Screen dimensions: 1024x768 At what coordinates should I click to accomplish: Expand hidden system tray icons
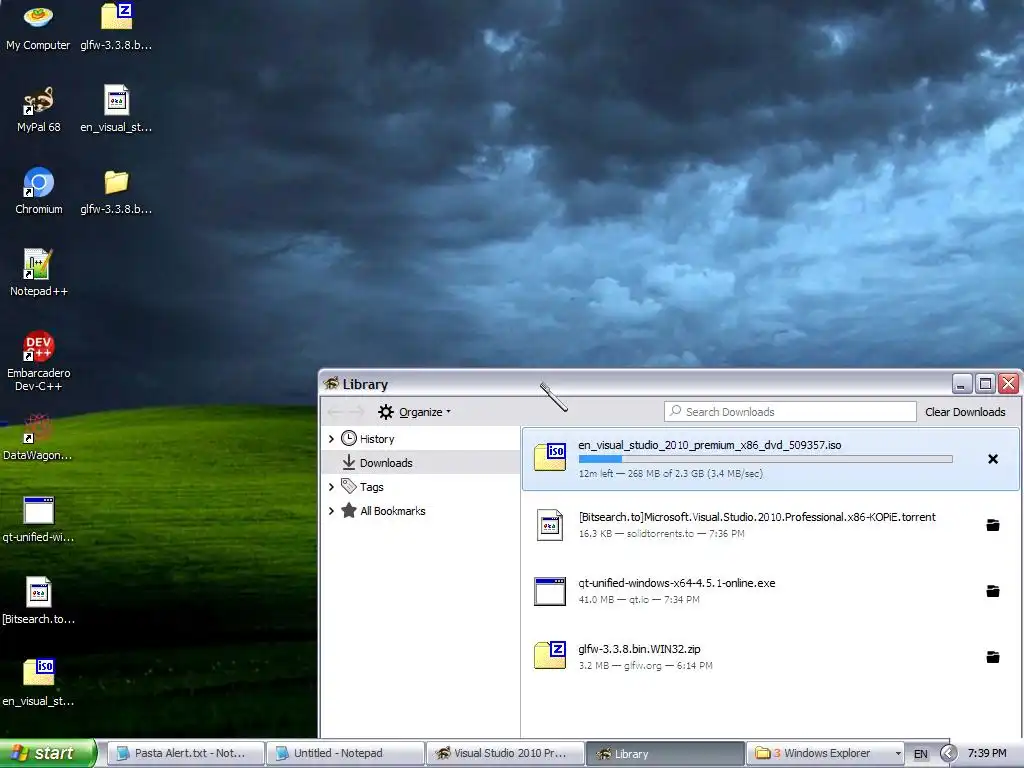click(948, 754)
